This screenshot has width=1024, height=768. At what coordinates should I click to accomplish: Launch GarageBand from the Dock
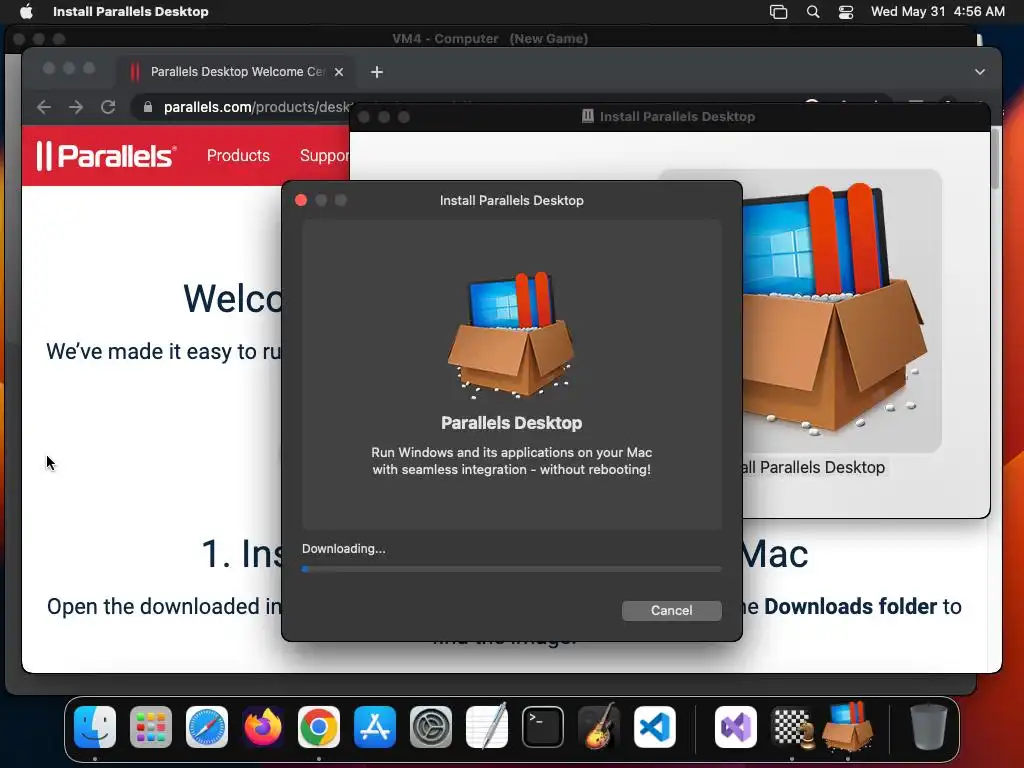[599, 726]
